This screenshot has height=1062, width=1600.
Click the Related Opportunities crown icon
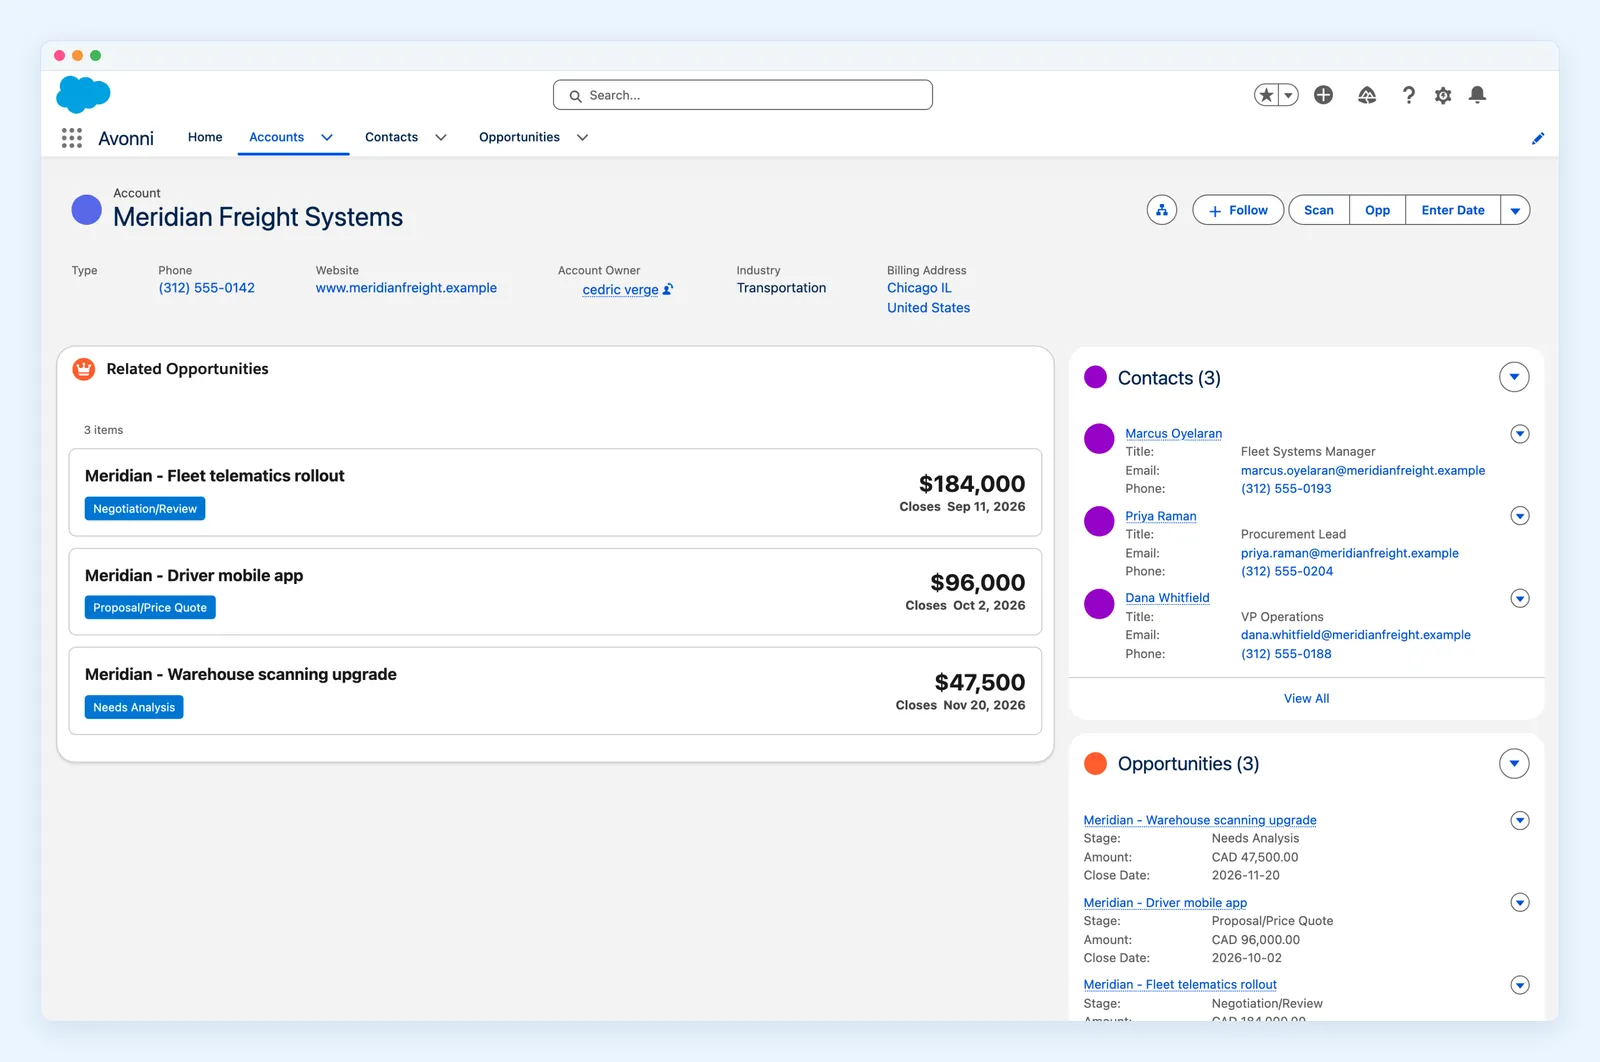click(84, 369)
